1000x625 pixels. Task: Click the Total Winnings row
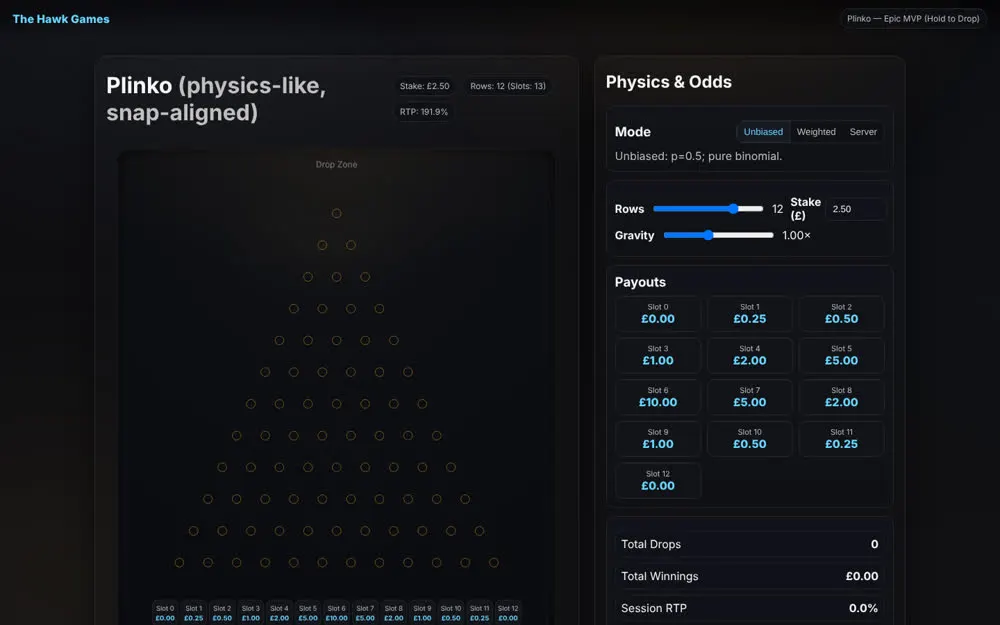[749, 576]
